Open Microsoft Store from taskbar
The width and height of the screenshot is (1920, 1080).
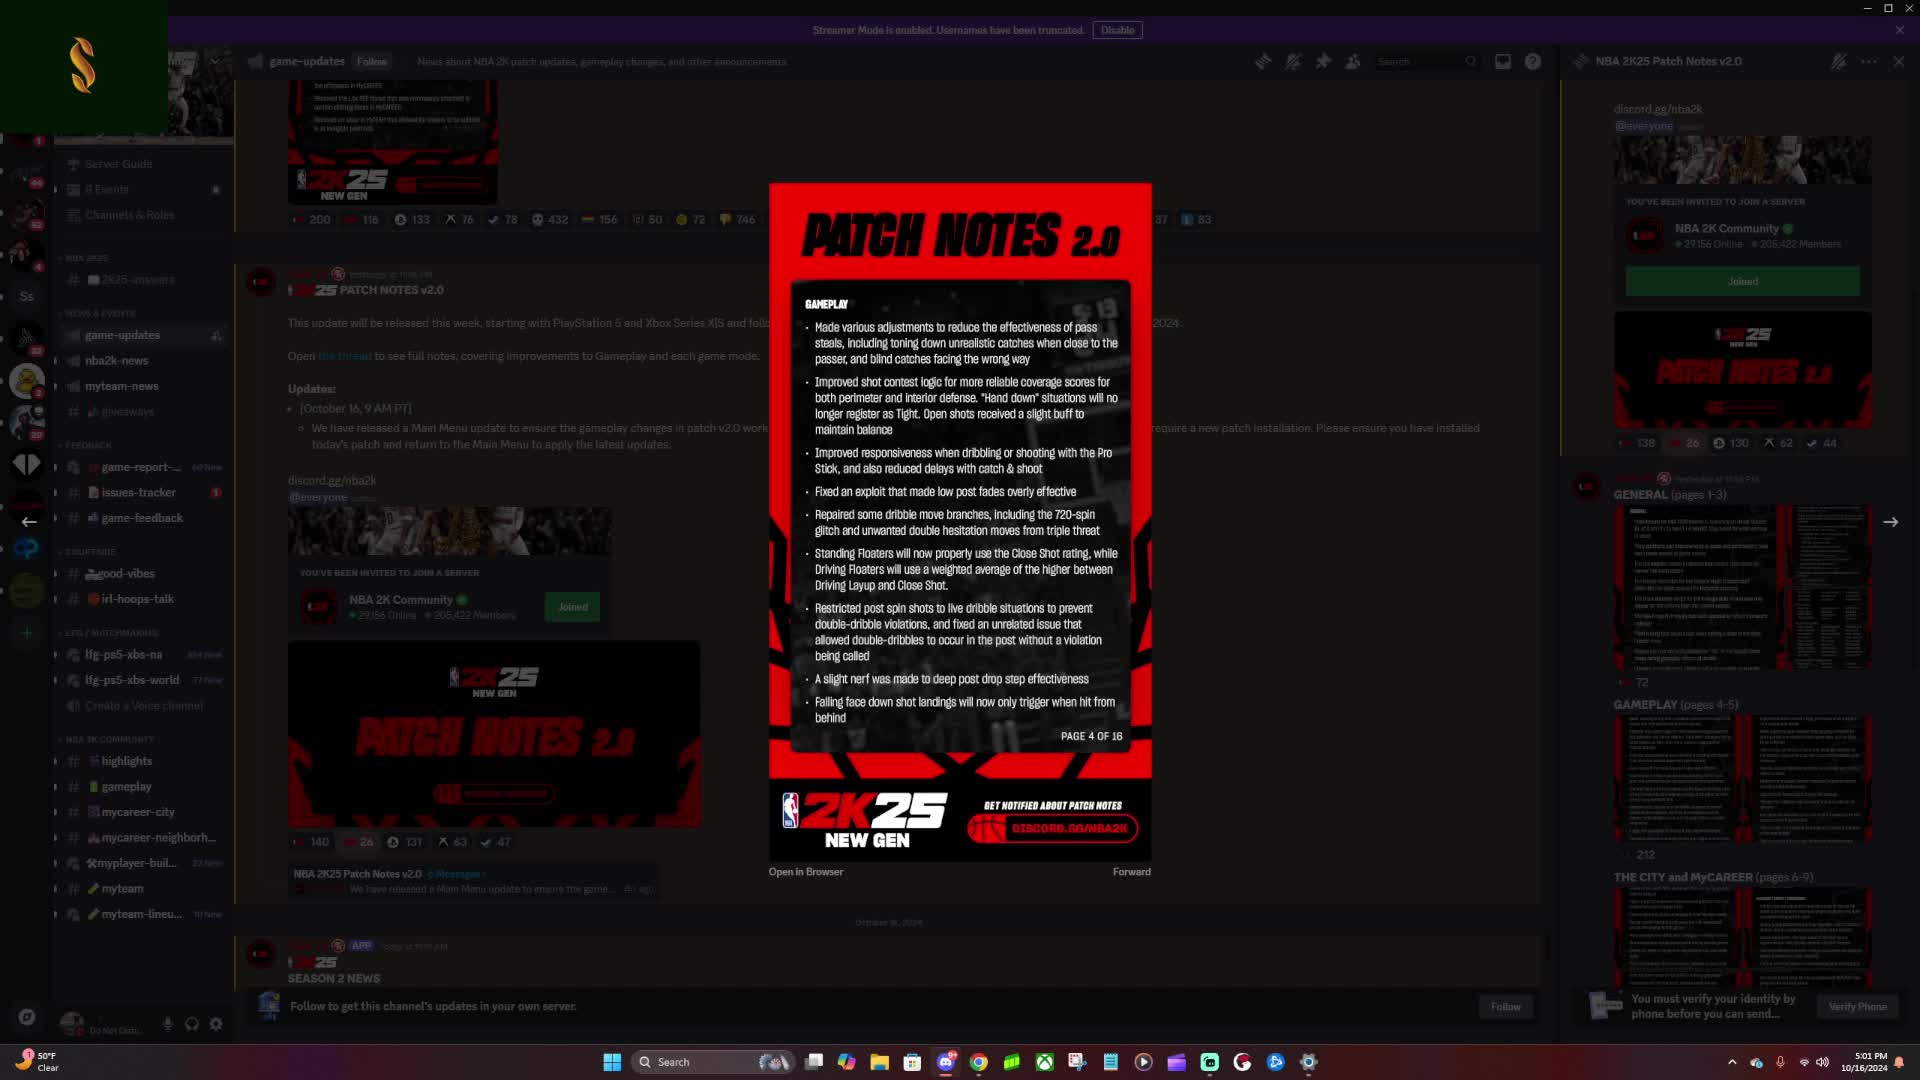tap(912, 1062)
